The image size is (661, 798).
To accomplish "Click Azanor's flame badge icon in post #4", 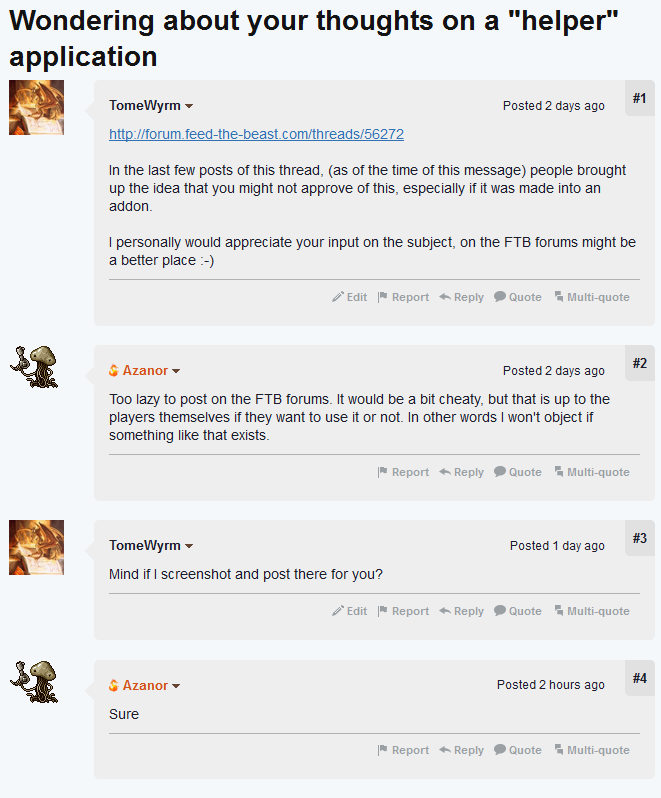I will click(114, 686).
